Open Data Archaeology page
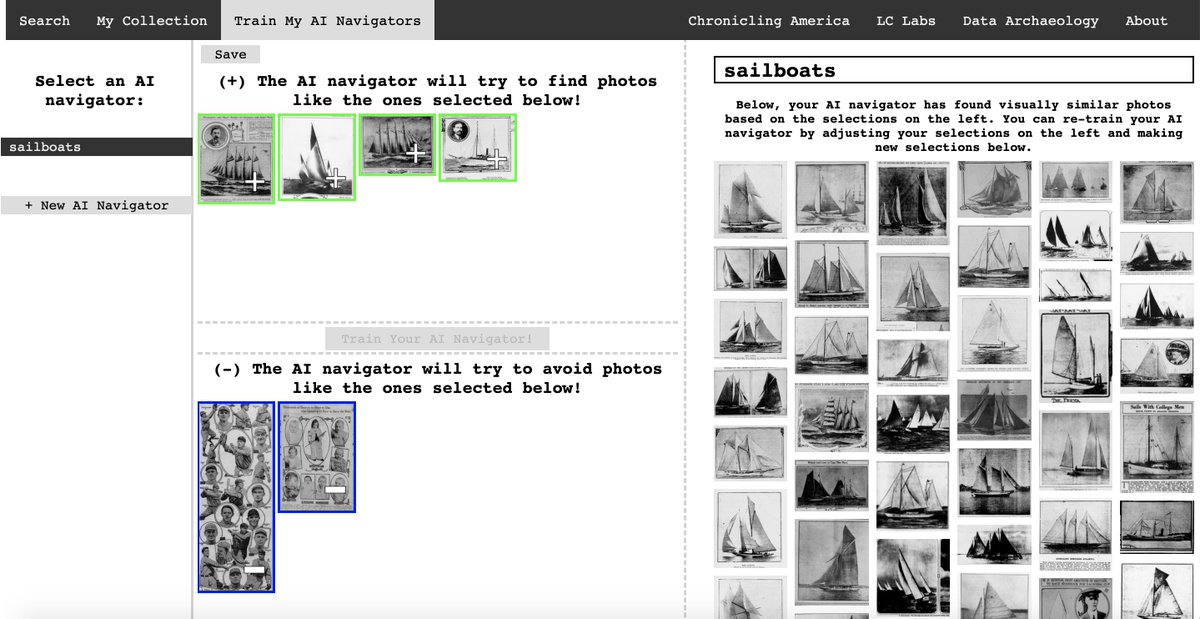Viewport: 1200px width, 619px height. (x=1030, y=20)
